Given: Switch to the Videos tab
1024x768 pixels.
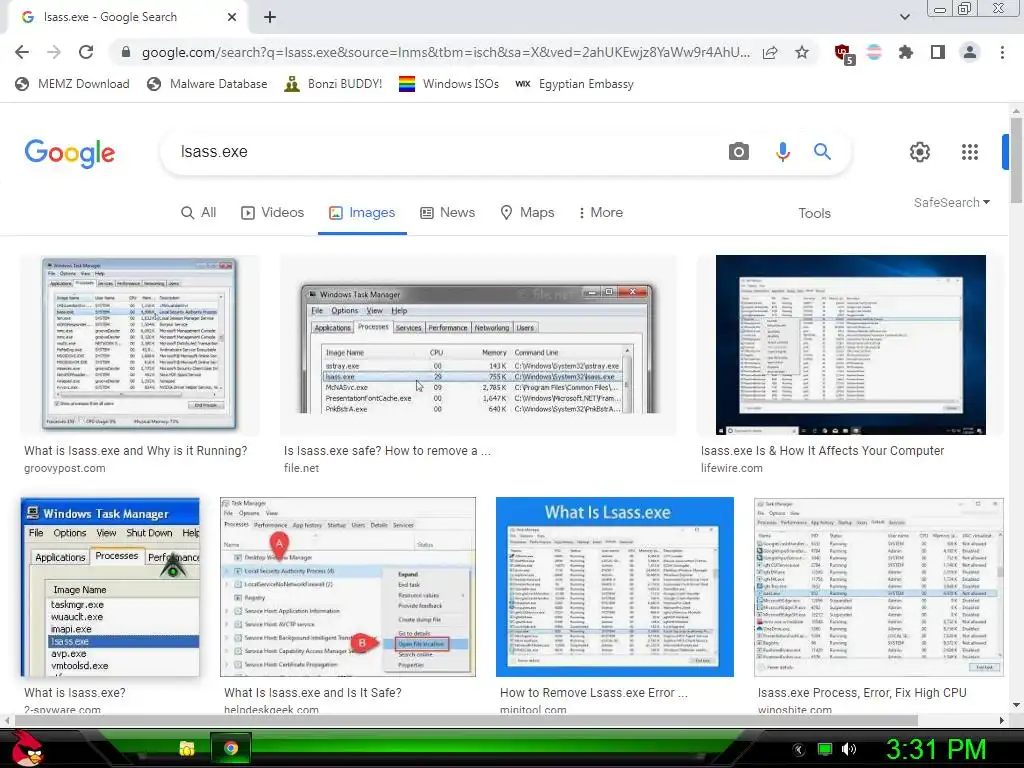Looking at the screenshot, I should point(272,213).
